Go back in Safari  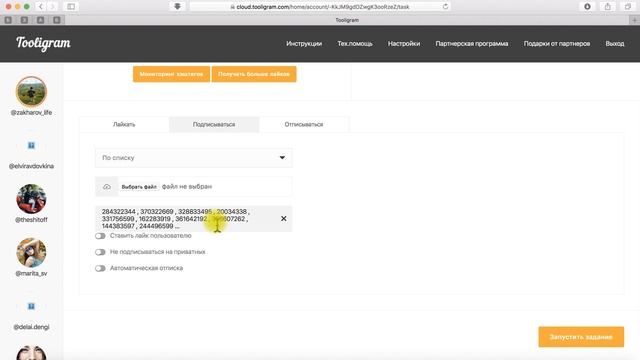tap(41, 7)
